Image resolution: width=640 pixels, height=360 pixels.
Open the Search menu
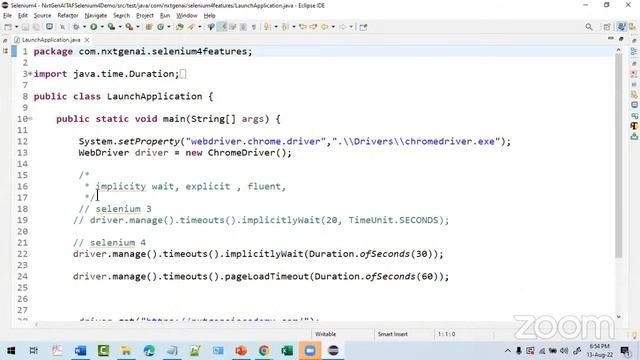[x=121, y=16]
